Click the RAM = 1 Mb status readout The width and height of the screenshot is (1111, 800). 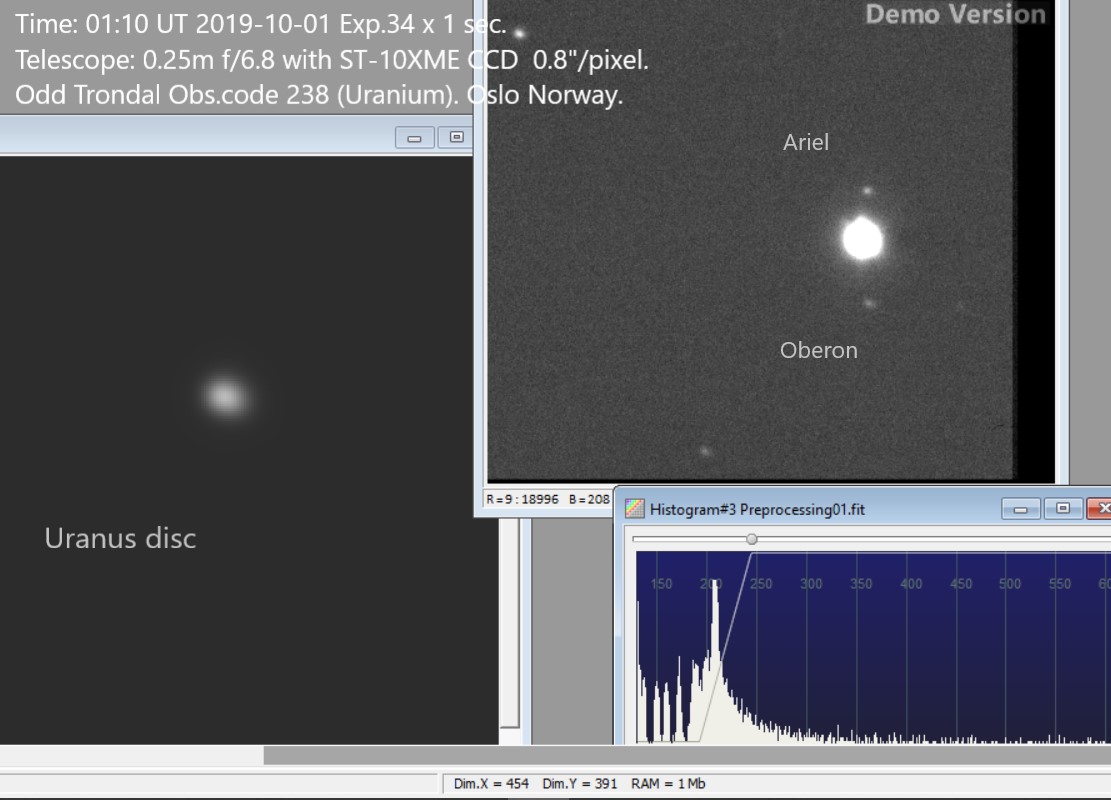pos(668,784)
